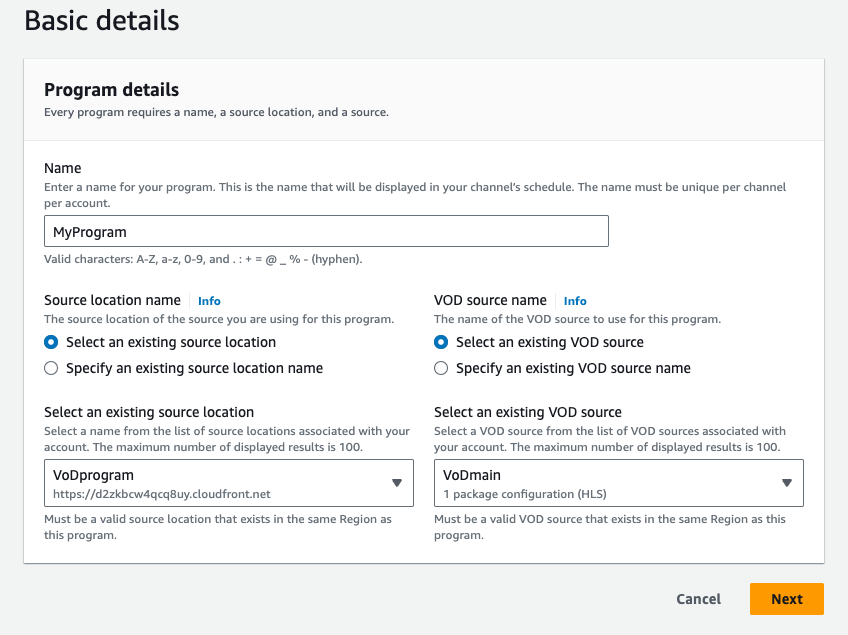Screen dimensions: 848x635
Task: Expand the VoDmain VOD source dropdown
Action: click(610, 483)
